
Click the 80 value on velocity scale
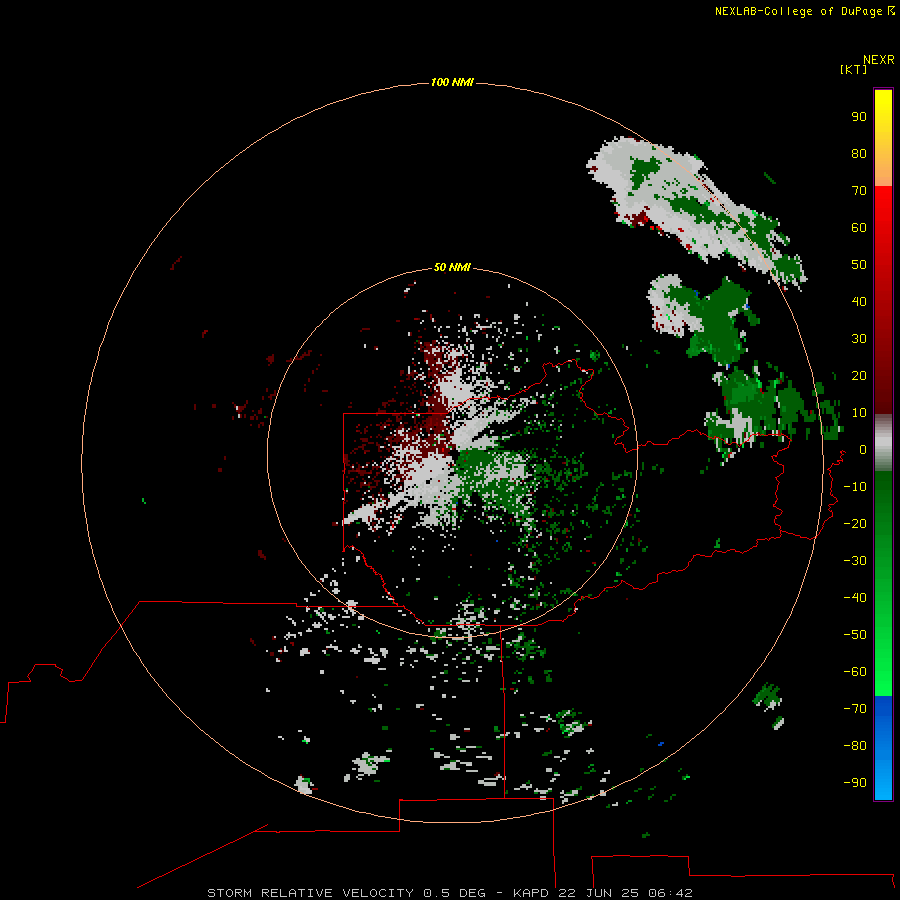point(859,153)
